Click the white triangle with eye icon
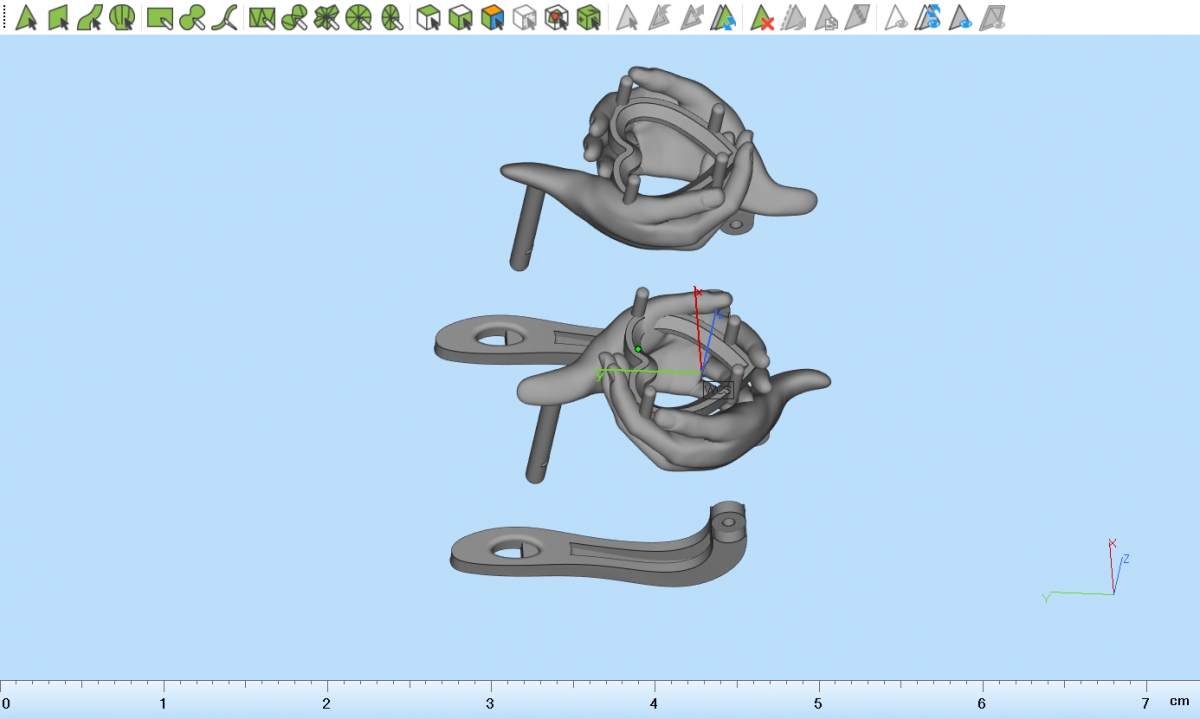Screen dimensions: 1200x719 click(x=897, y=17)
